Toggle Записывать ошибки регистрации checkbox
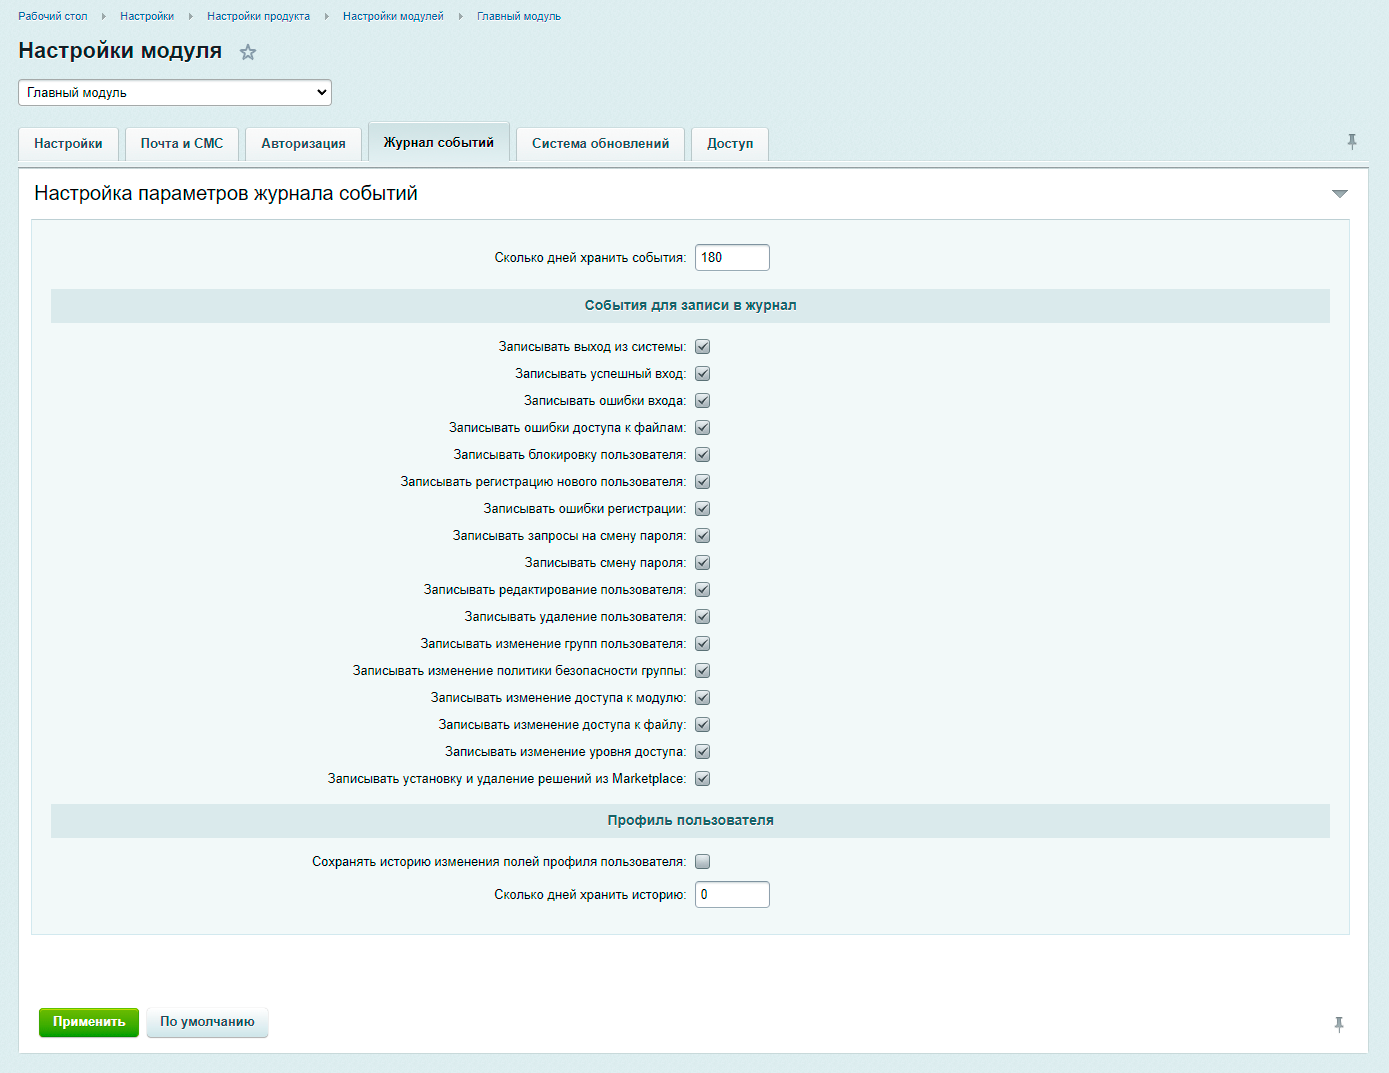Viewport: 1389px width, 1073px height. (703, 509)
